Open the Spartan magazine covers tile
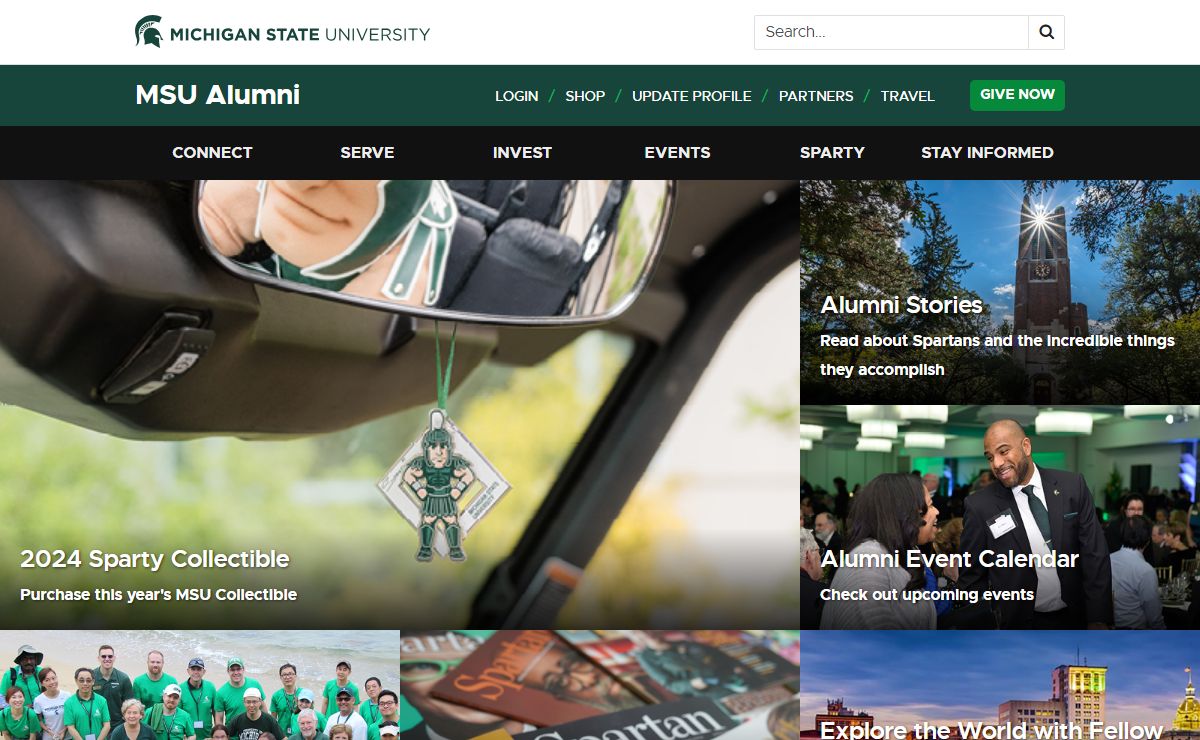The image size is (1200, 740). click(x=600, y=685)
